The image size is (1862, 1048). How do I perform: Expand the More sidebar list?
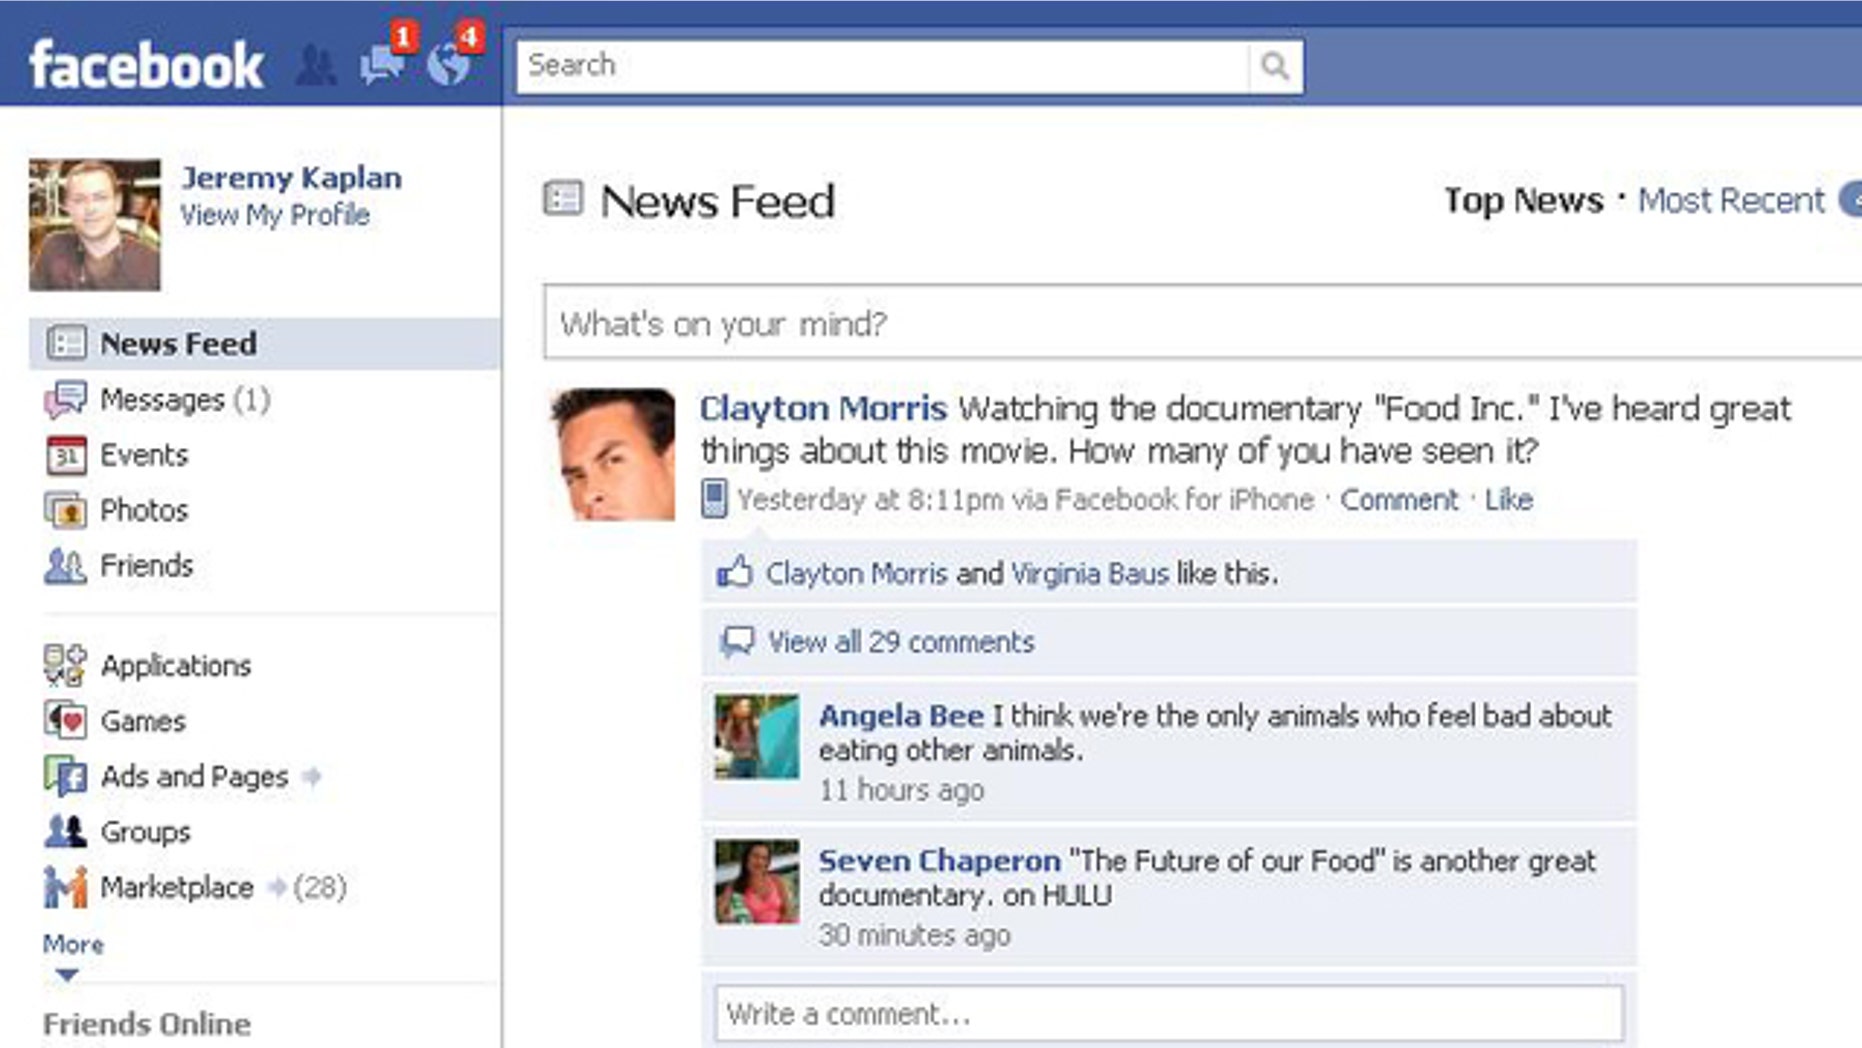click(x=73, y=944)
